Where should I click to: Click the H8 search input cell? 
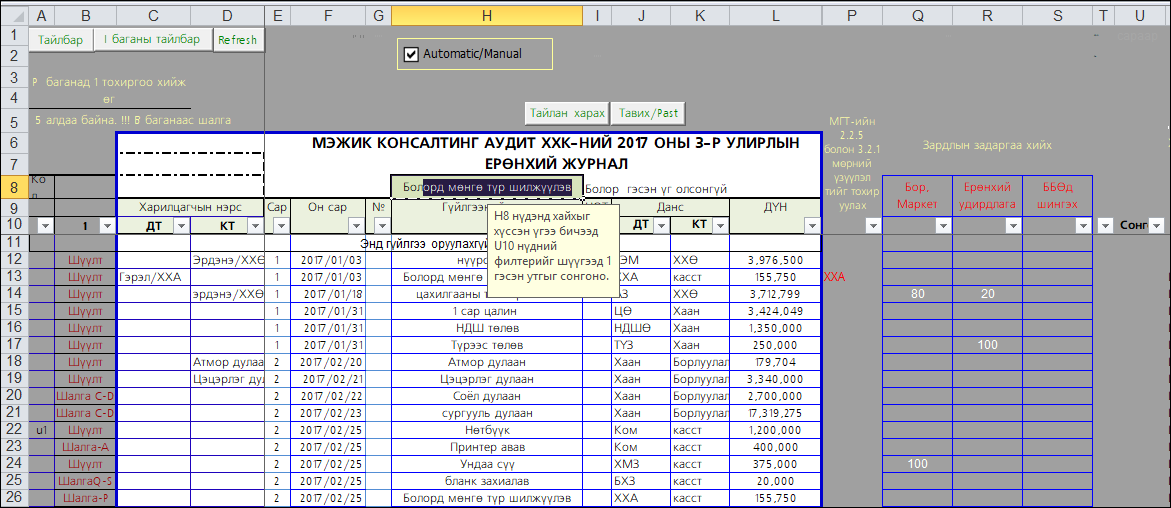click(486, 187)
